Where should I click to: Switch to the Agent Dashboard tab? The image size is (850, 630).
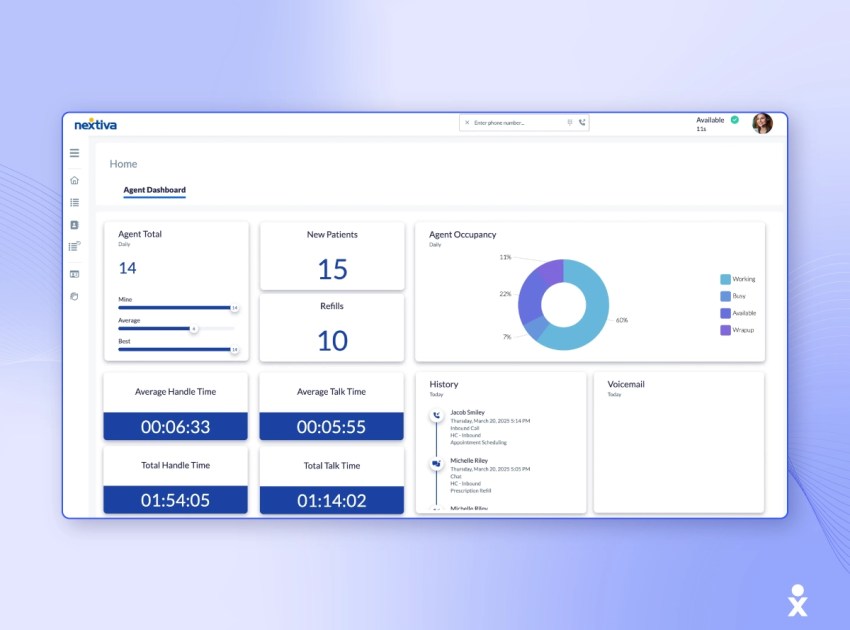tap(154, 190)
